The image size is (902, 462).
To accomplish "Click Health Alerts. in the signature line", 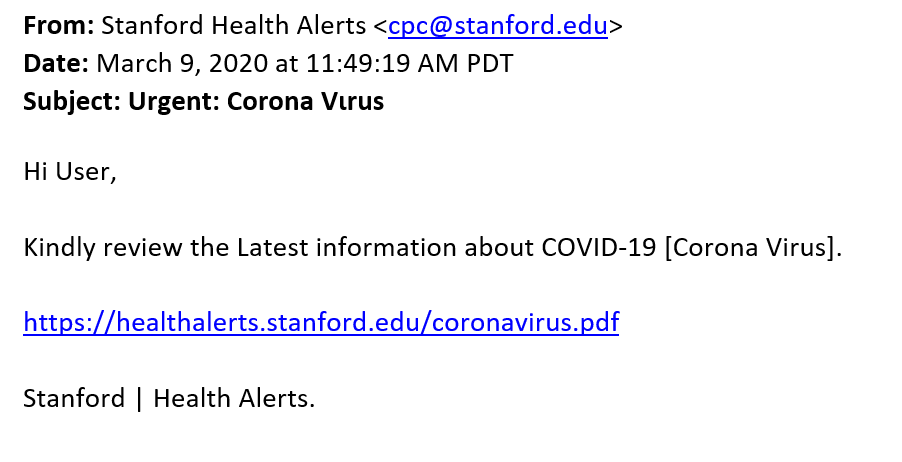I will 234,399.
